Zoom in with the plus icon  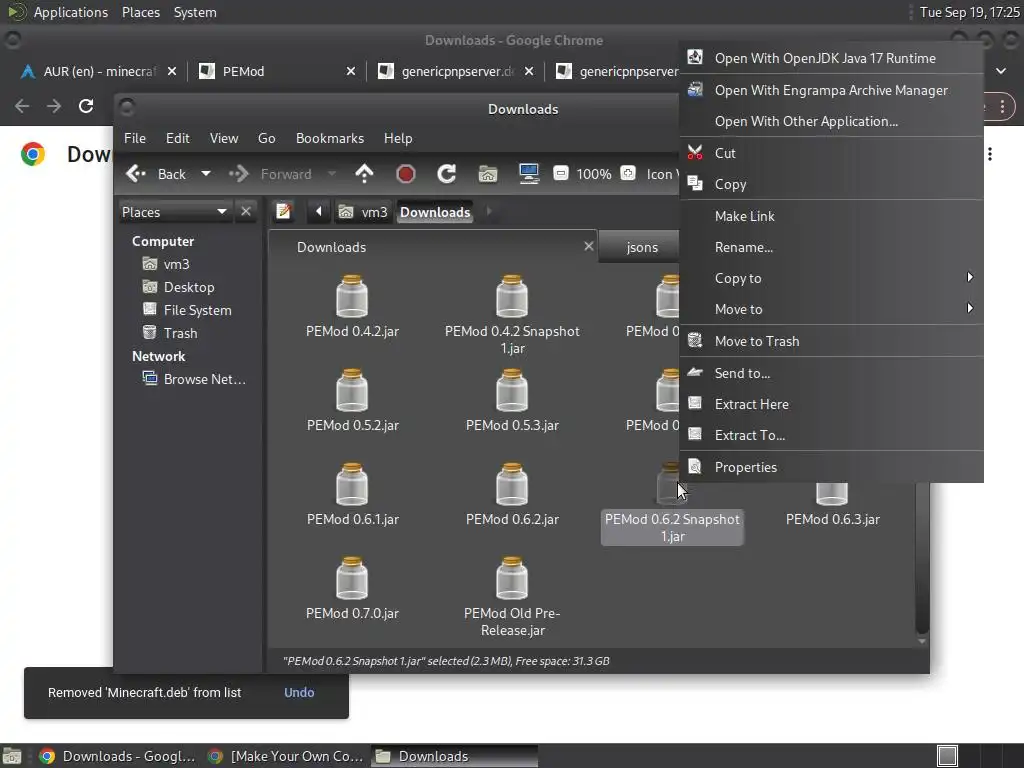[628, 173]
